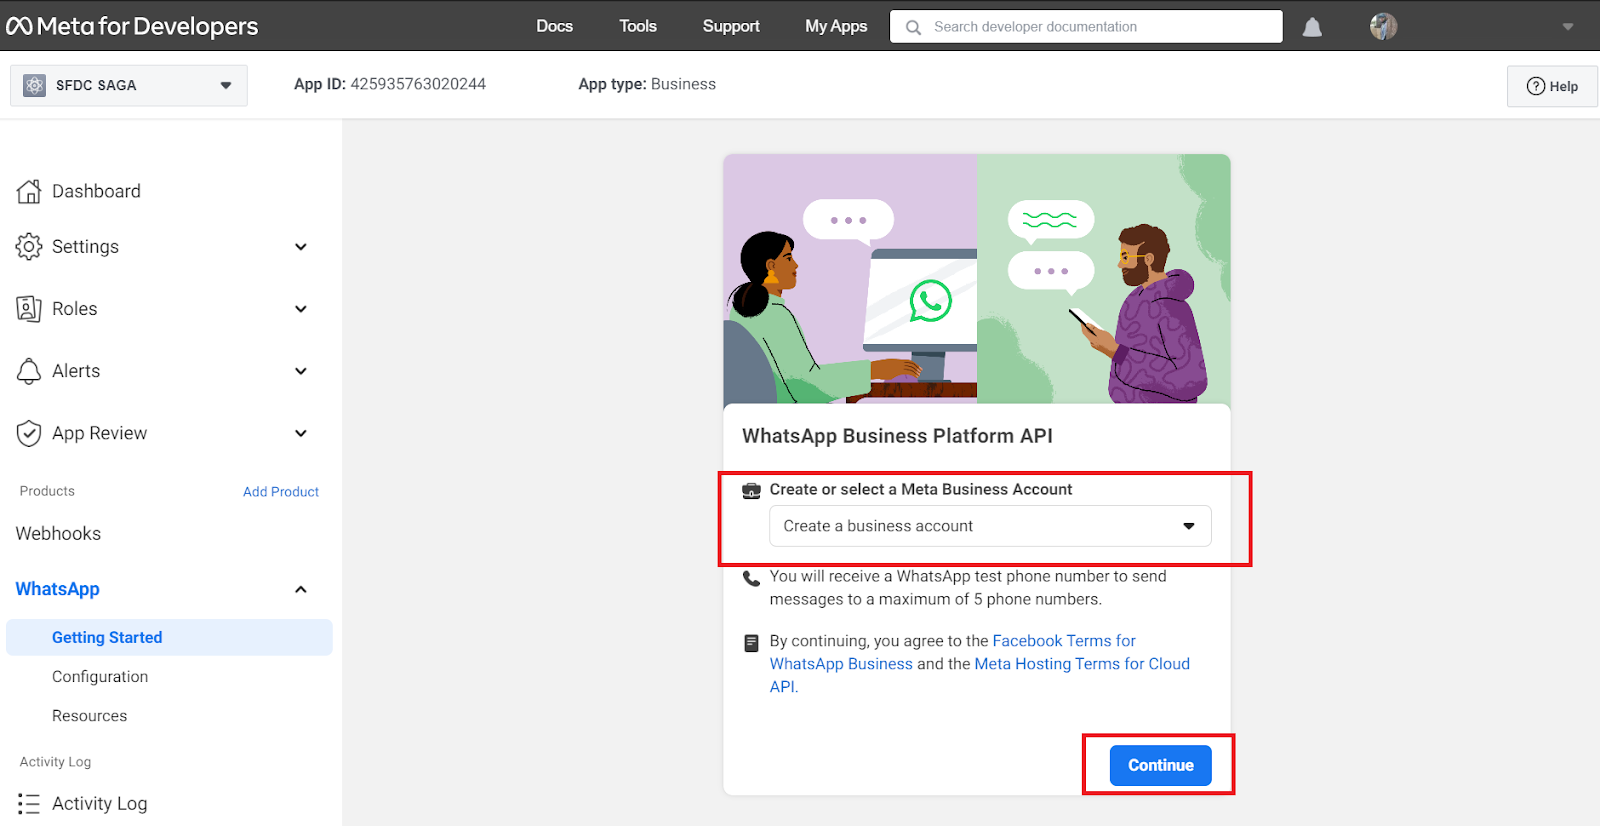
Task: Click the document icon beside terms text
Action: (752, 643)
